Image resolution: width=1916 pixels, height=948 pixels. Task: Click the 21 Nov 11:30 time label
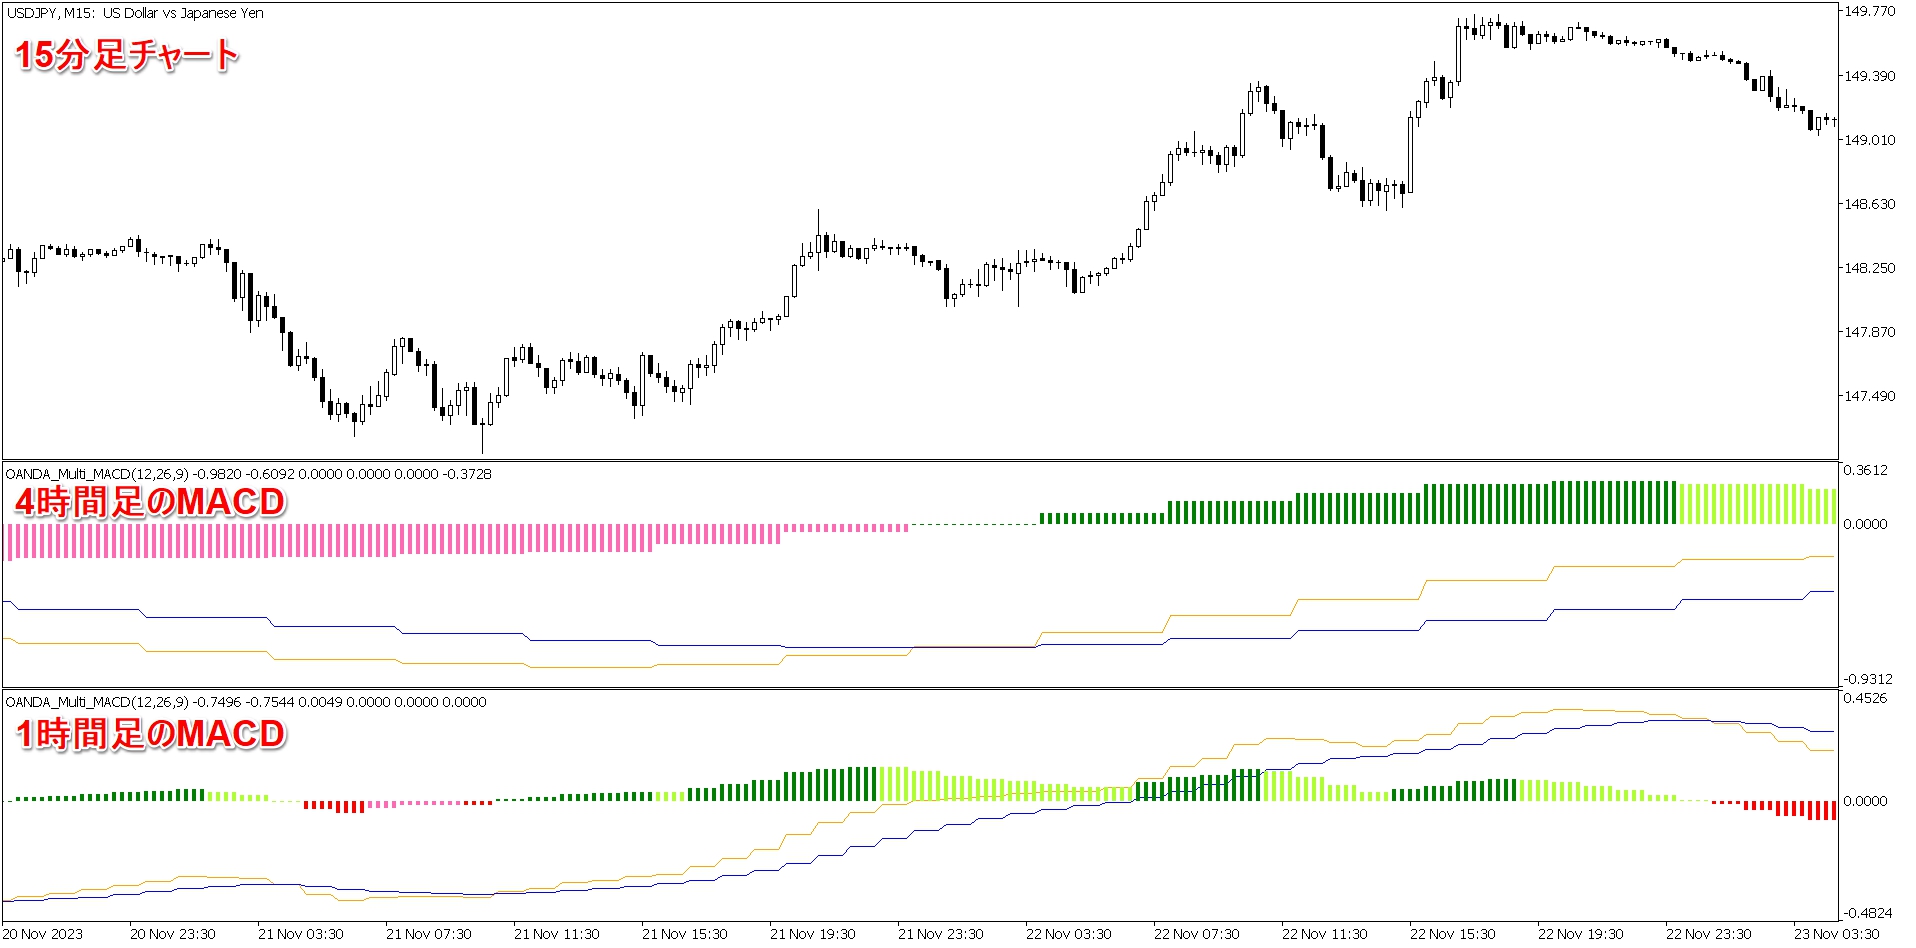pos(556,934)
